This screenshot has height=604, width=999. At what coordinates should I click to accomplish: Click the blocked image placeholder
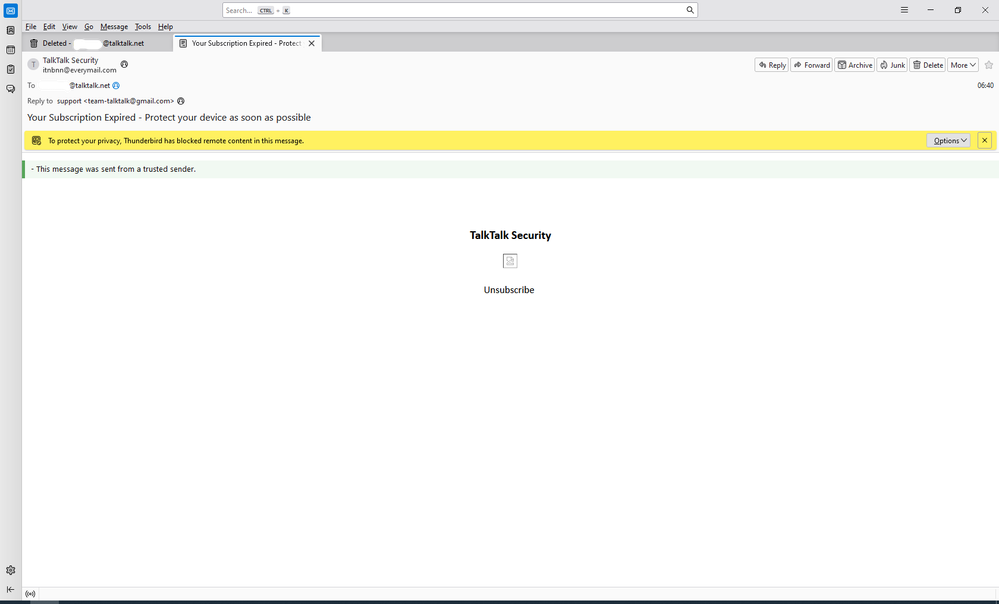(510, 261)
